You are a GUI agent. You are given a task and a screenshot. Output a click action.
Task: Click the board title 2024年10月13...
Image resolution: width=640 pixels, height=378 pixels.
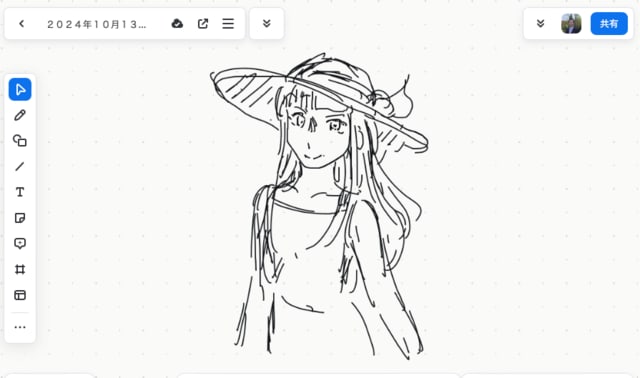tap(97, 24)
